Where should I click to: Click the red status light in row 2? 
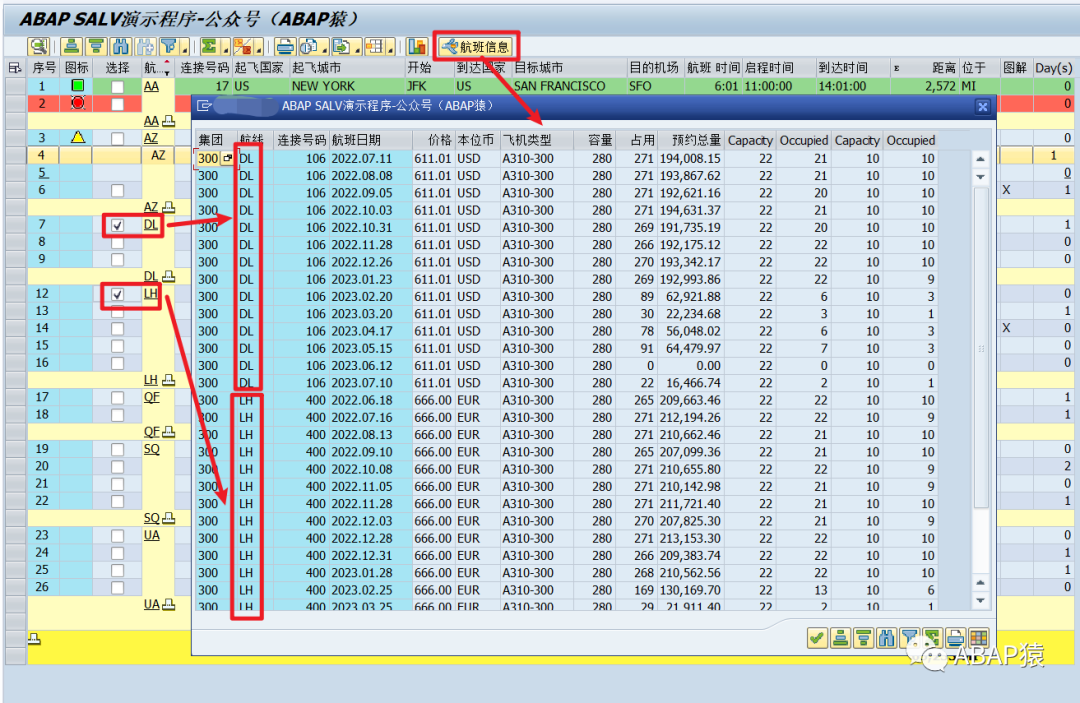point(78,103)
